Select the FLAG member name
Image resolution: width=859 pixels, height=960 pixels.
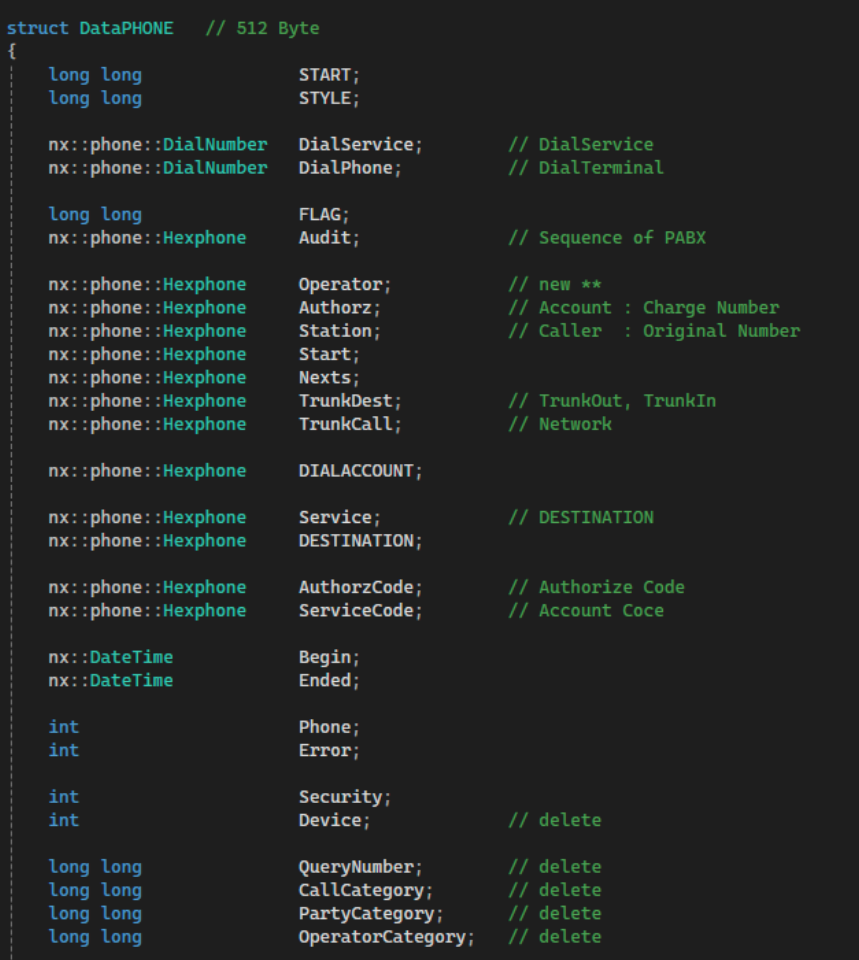[320, 215]
